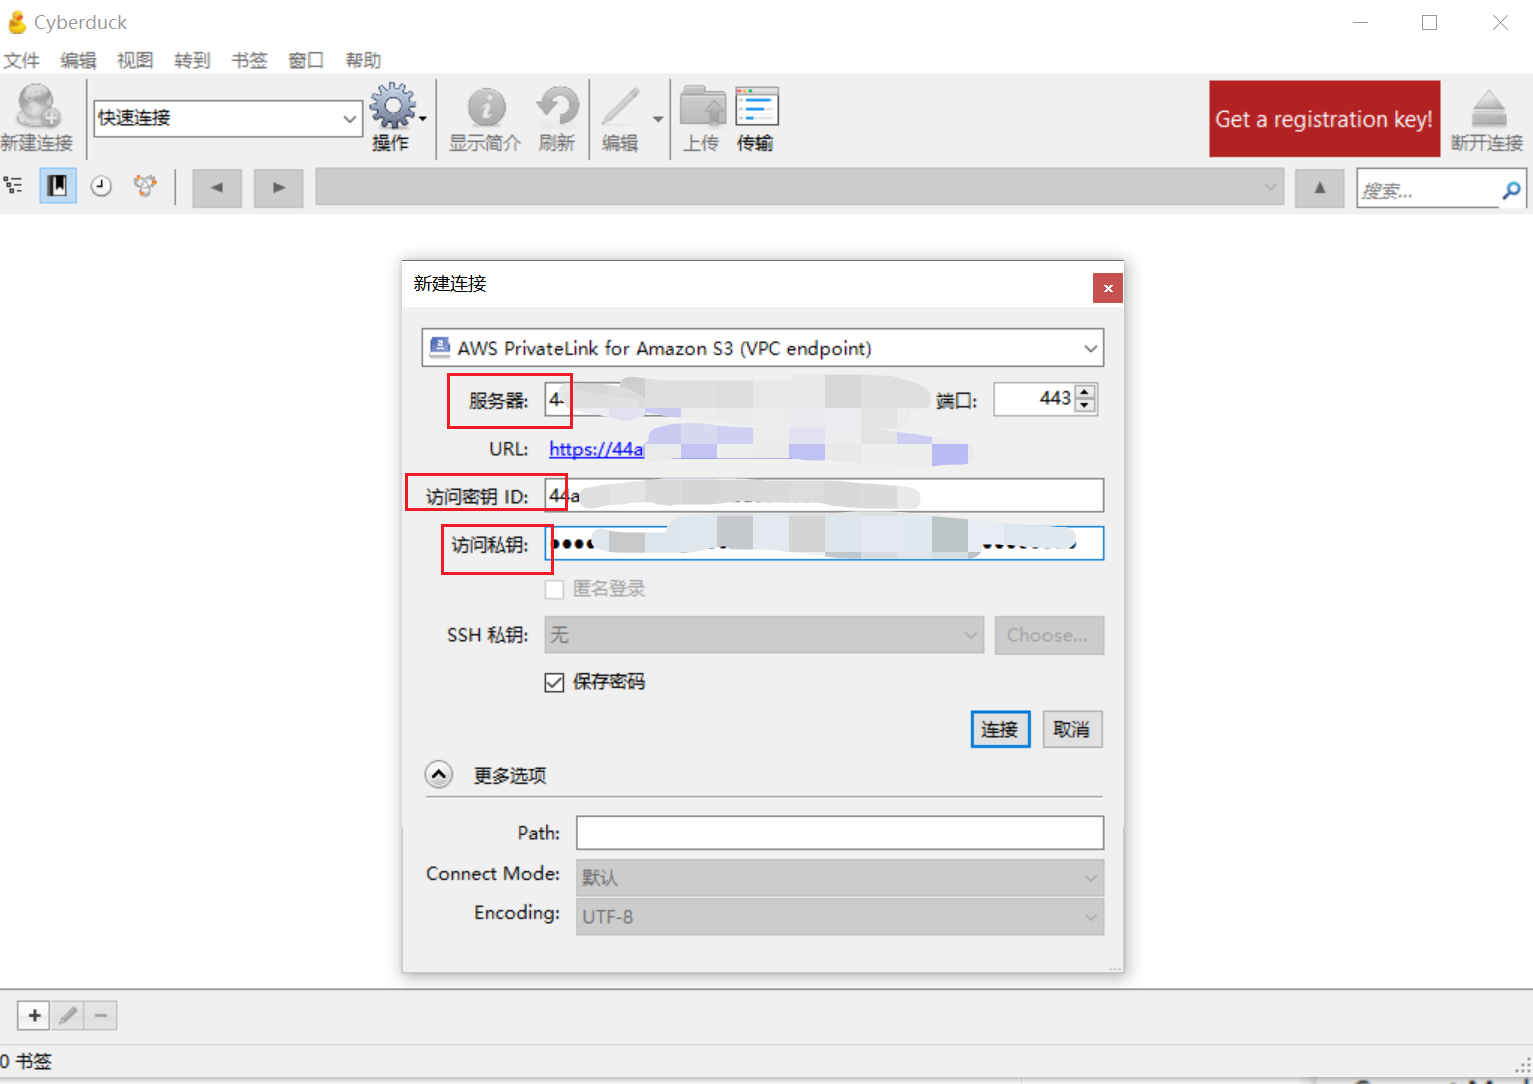Click the navigate back arrow button
Screen dimensions: 1533x1084
coord(217,188)
